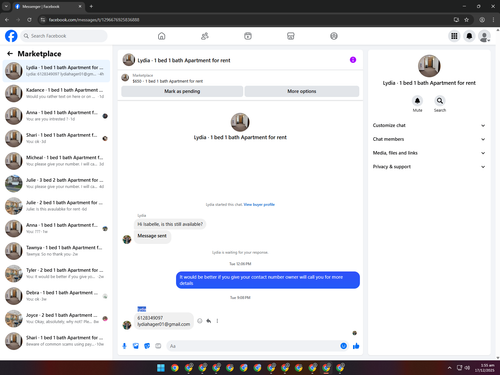Open the Friends icon in top navigation
Viewport: 500px width, 375px height.
tap(205, 36)
